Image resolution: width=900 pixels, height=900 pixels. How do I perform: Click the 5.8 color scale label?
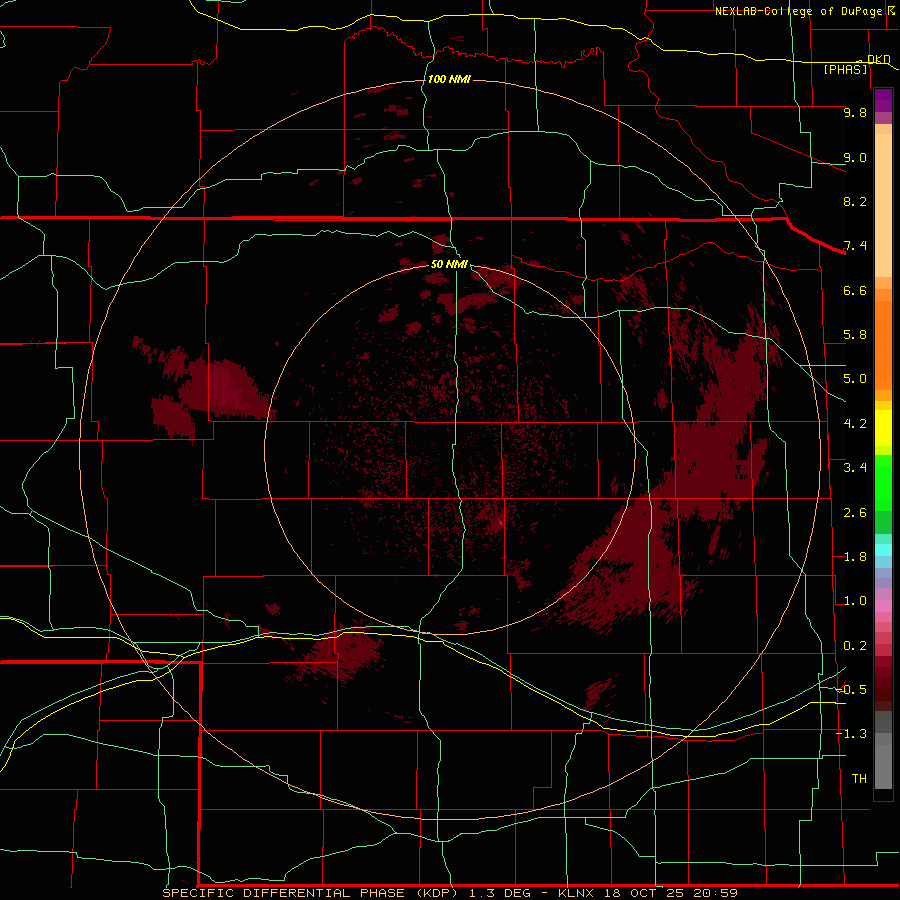(x=855, y=335)
